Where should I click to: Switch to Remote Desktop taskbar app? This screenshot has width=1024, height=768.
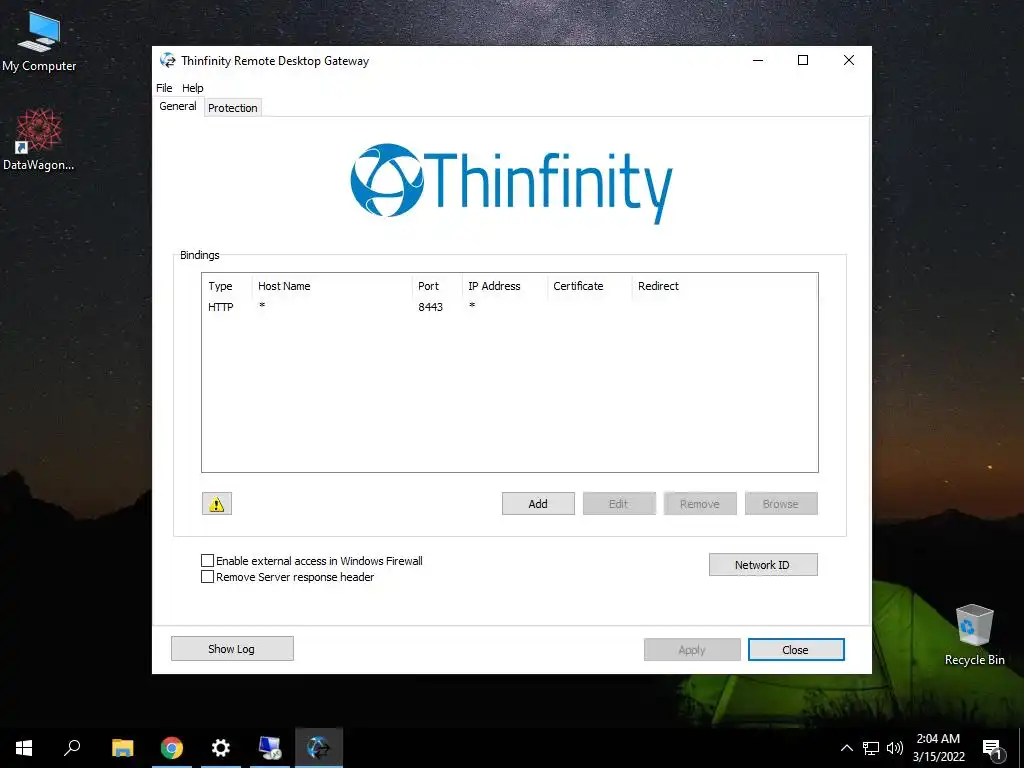[x=270, y=748]
